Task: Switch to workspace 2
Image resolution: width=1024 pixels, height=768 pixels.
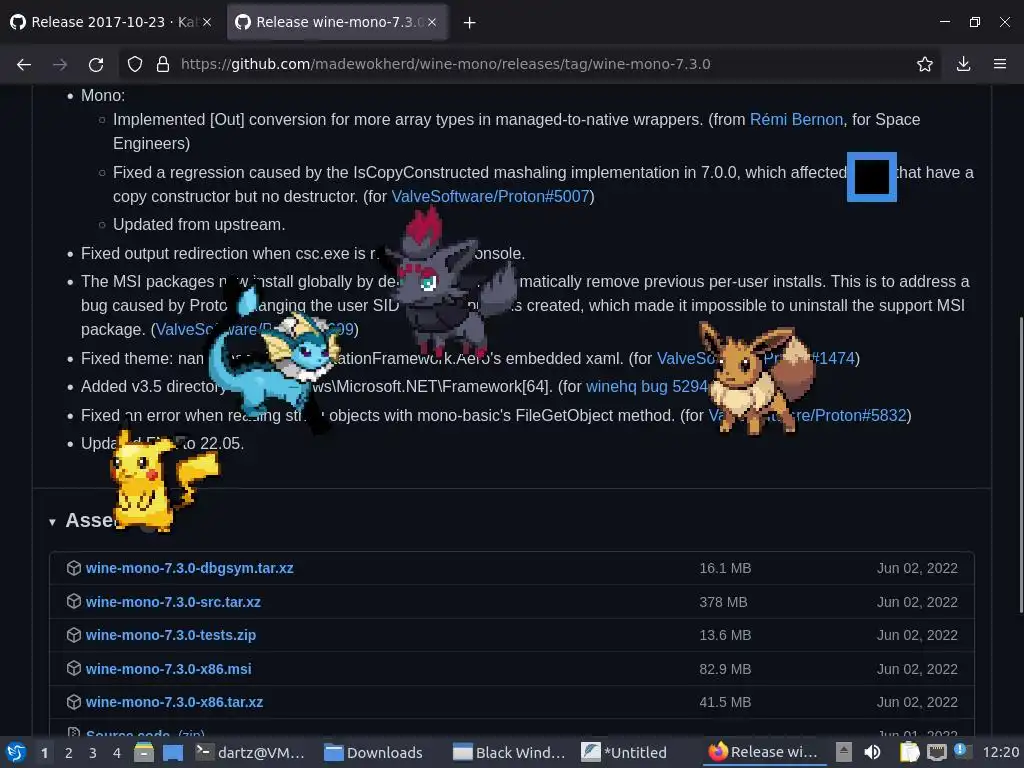Action: (x=69, y=753)
